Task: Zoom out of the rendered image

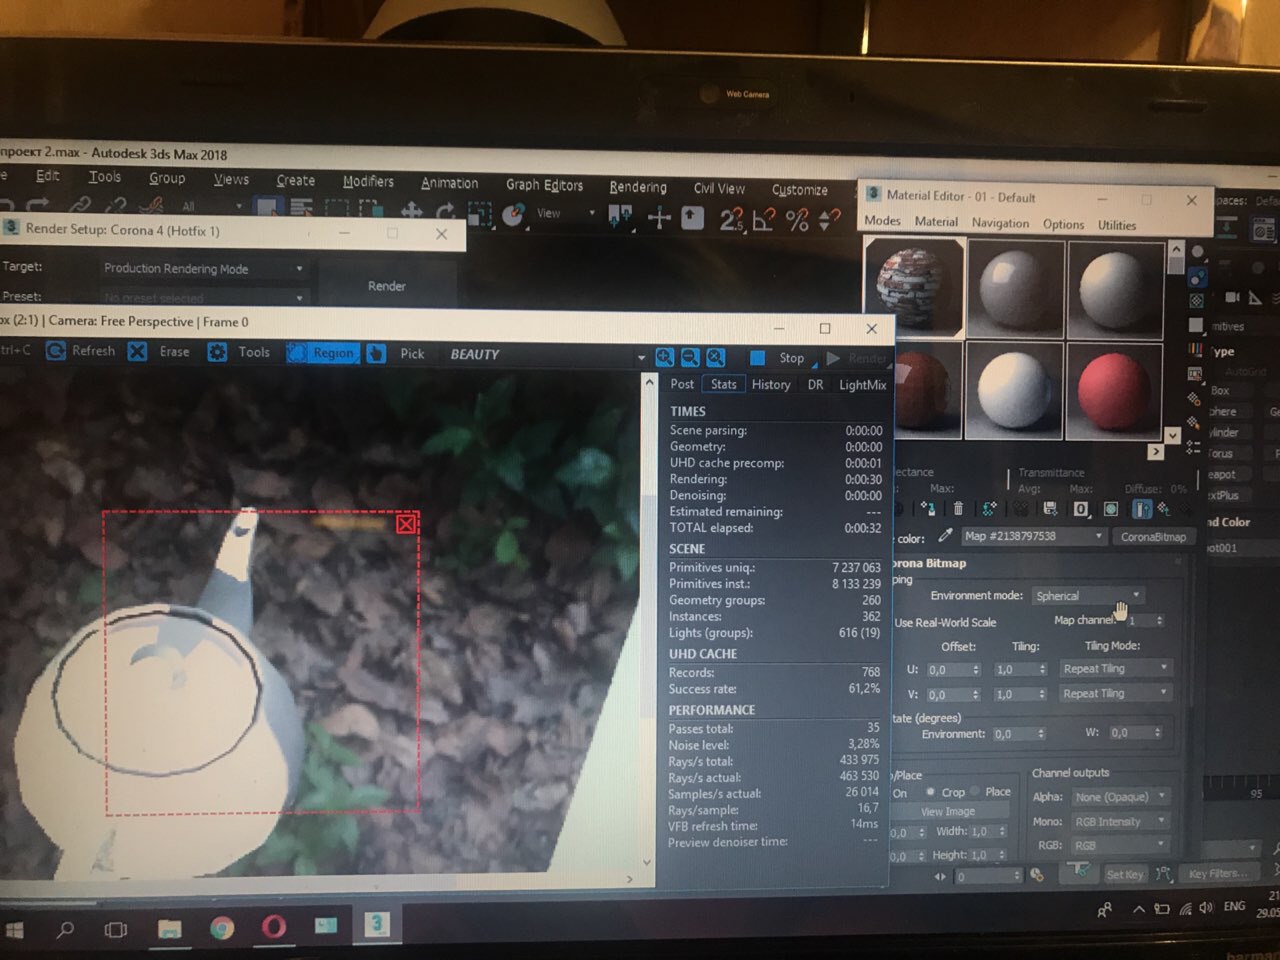Action: [x=690, y=357]
